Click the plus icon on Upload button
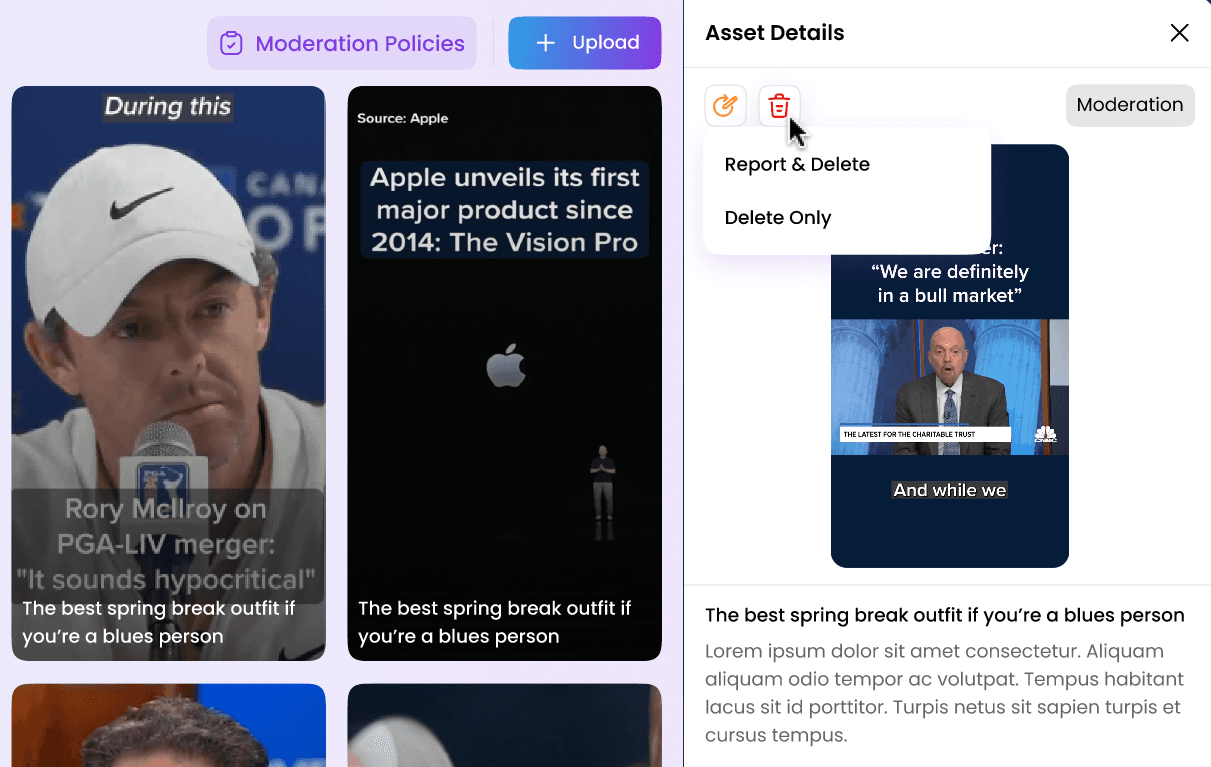The width and height of the screenshot is (1211, 767). pos(545,43)
